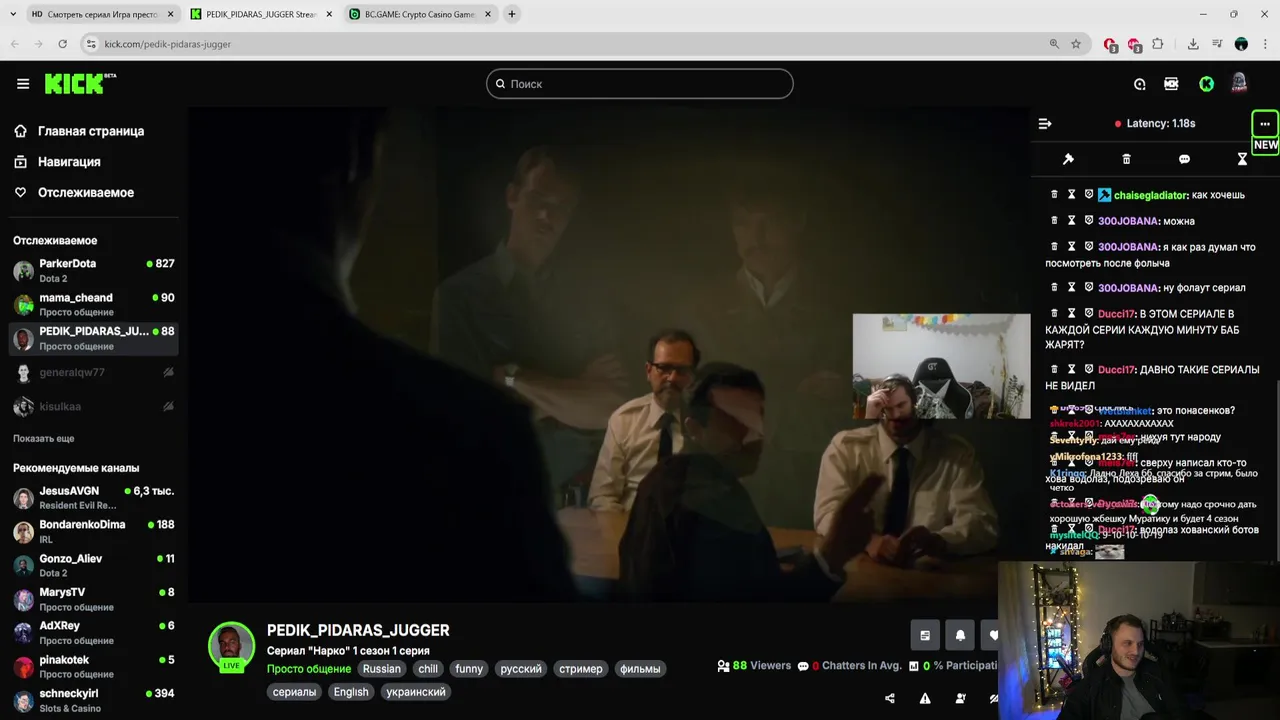Open schneckyirl recommended channel
The image size is (1280, 720).
[94, 701]
